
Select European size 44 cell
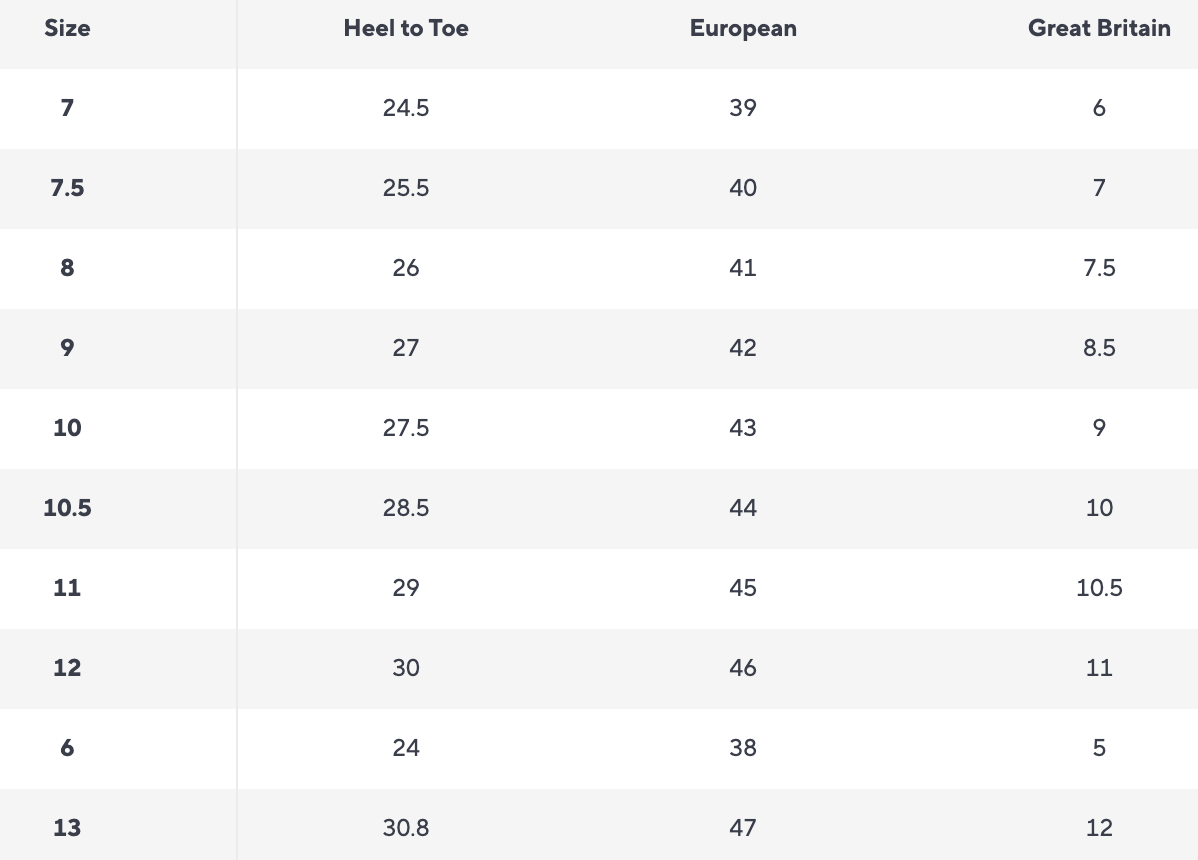(743, 508)
